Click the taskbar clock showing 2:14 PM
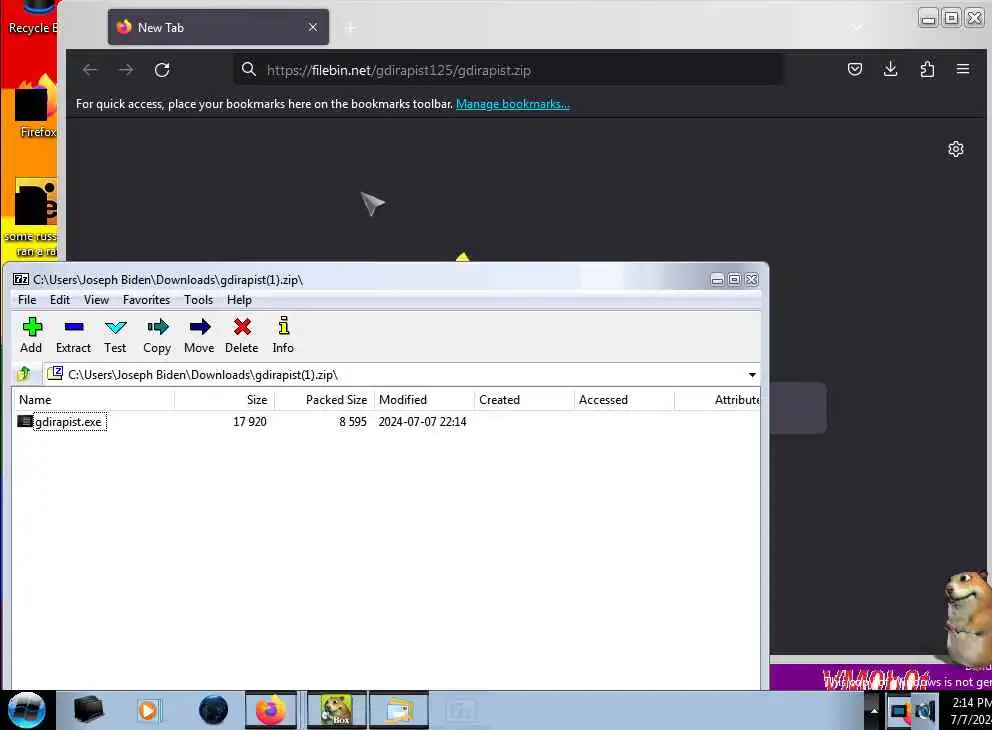This screenshot has height=730, width=992. click(971, 710)
